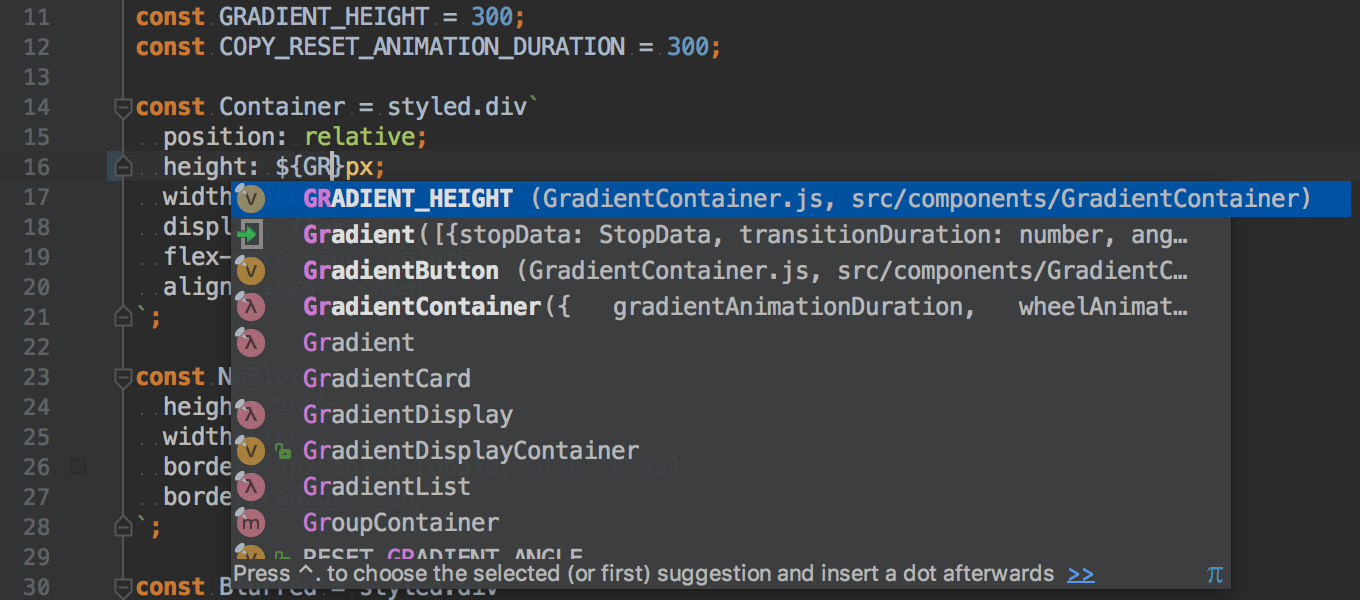Click the variable icon beside GRADIENT_HEIGHT
This screenshot has width=1360, height=600.
(x=251, y=199)
